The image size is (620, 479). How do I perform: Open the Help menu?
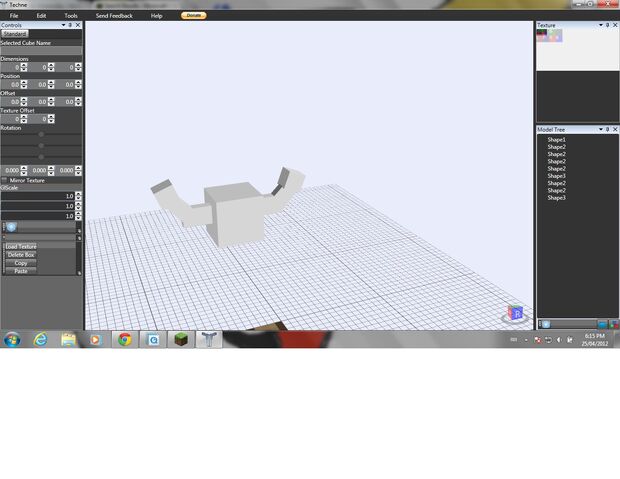coord(157,16)
